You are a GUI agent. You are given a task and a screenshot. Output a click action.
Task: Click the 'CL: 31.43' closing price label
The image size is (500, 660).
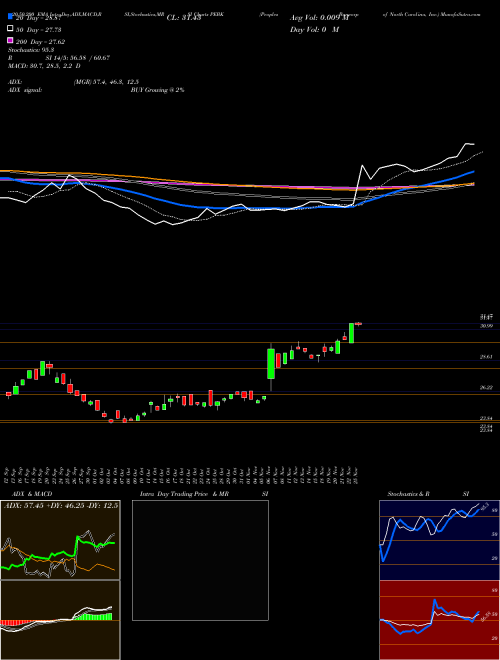coord(184,18)
